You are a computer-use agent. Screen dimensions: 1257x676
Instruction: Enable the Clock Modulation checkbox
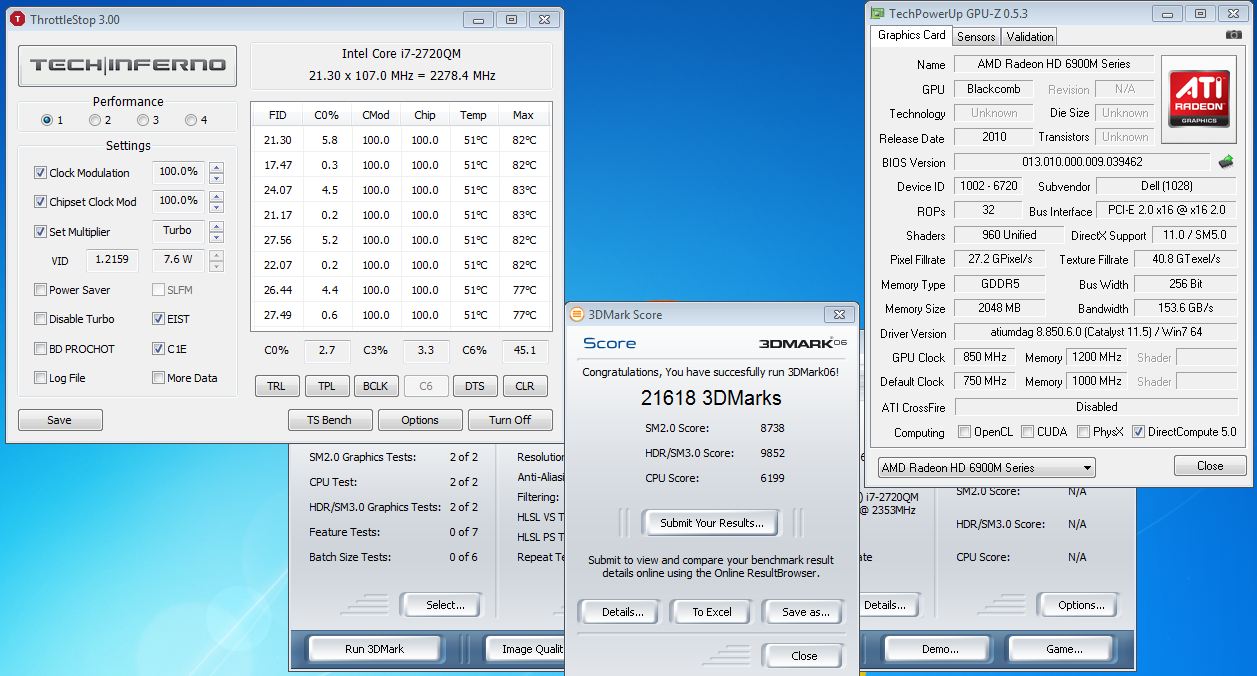tap(41, 173)
